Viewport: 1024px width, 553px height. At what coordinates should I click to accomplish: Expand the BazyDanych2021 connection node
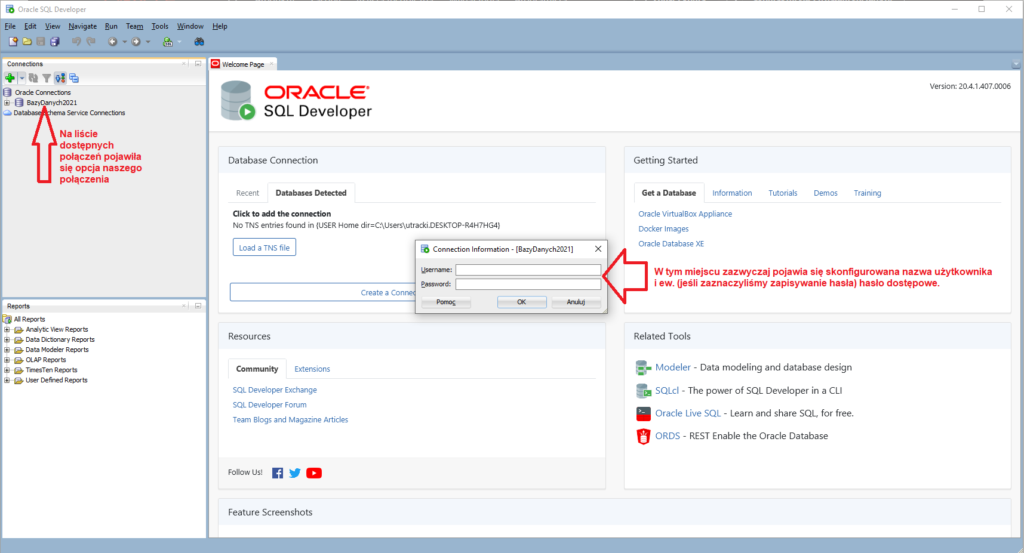[7, 103]
